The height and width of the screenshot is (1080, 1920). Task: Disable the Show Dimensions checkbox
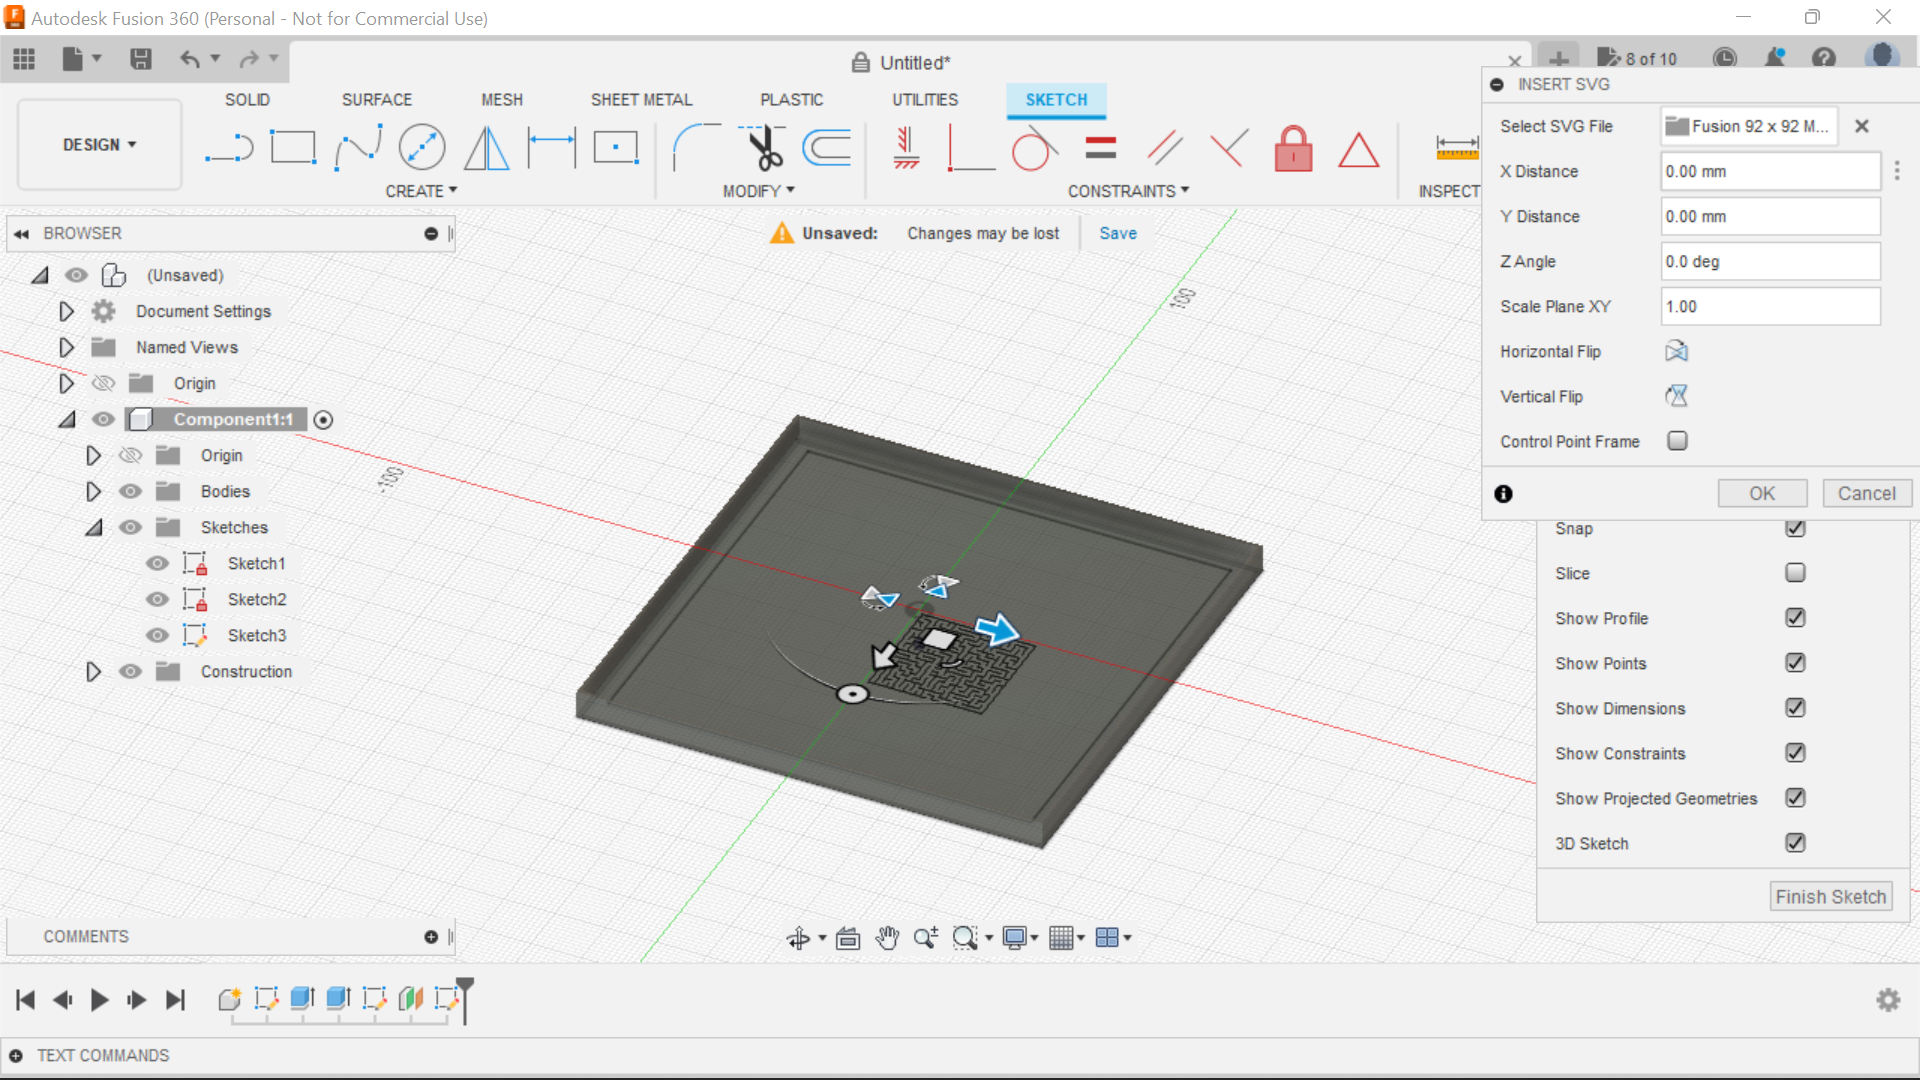1795,708
